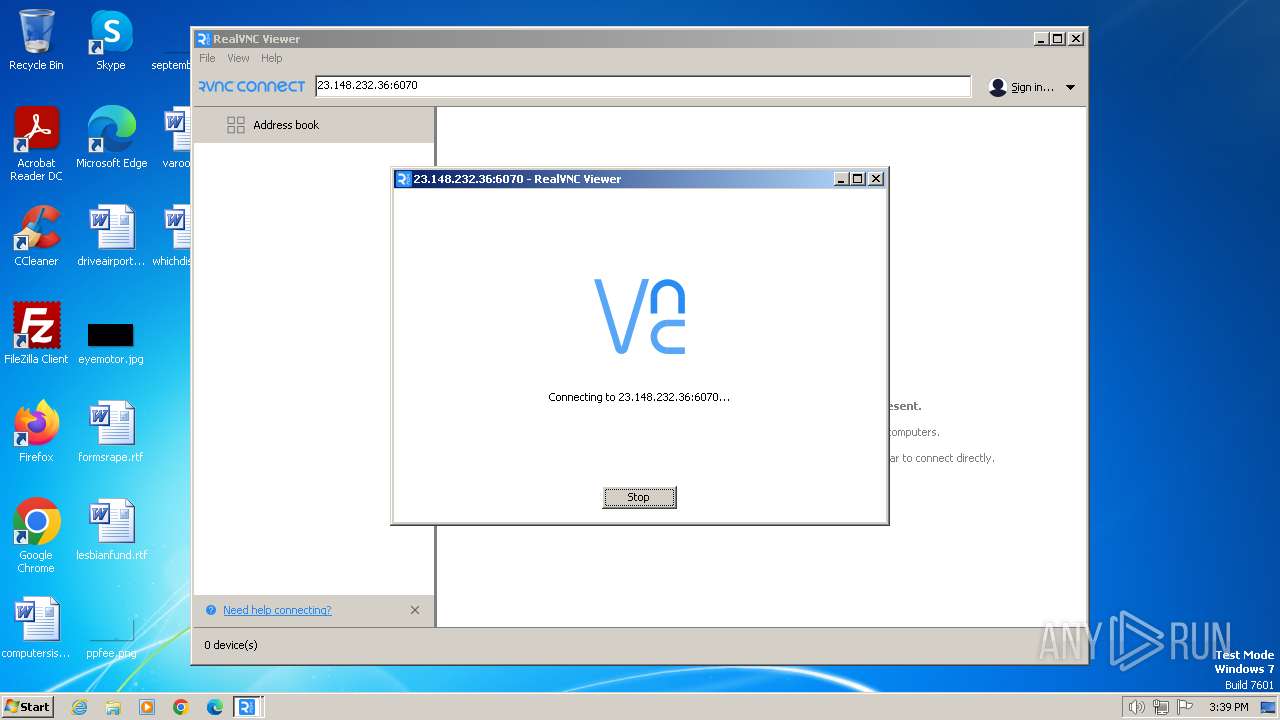Select the Firefox desktop icon
The image size is (1280, 720).
(36, 432)
